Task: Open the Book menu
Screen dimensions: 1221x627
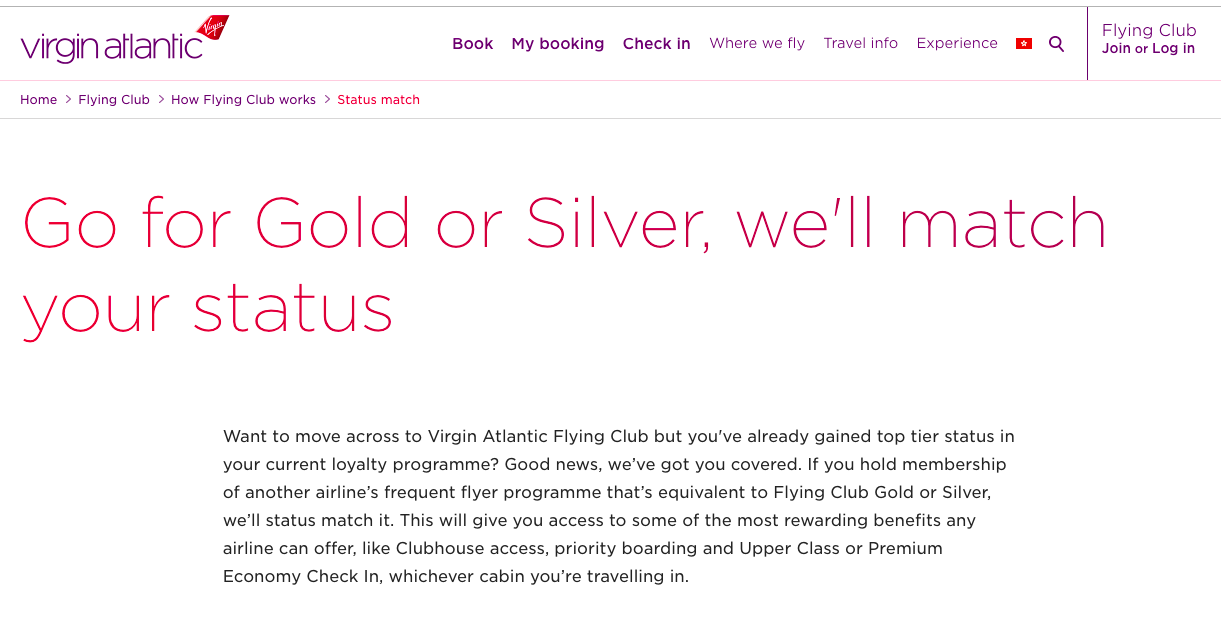Action: (472, 44)
